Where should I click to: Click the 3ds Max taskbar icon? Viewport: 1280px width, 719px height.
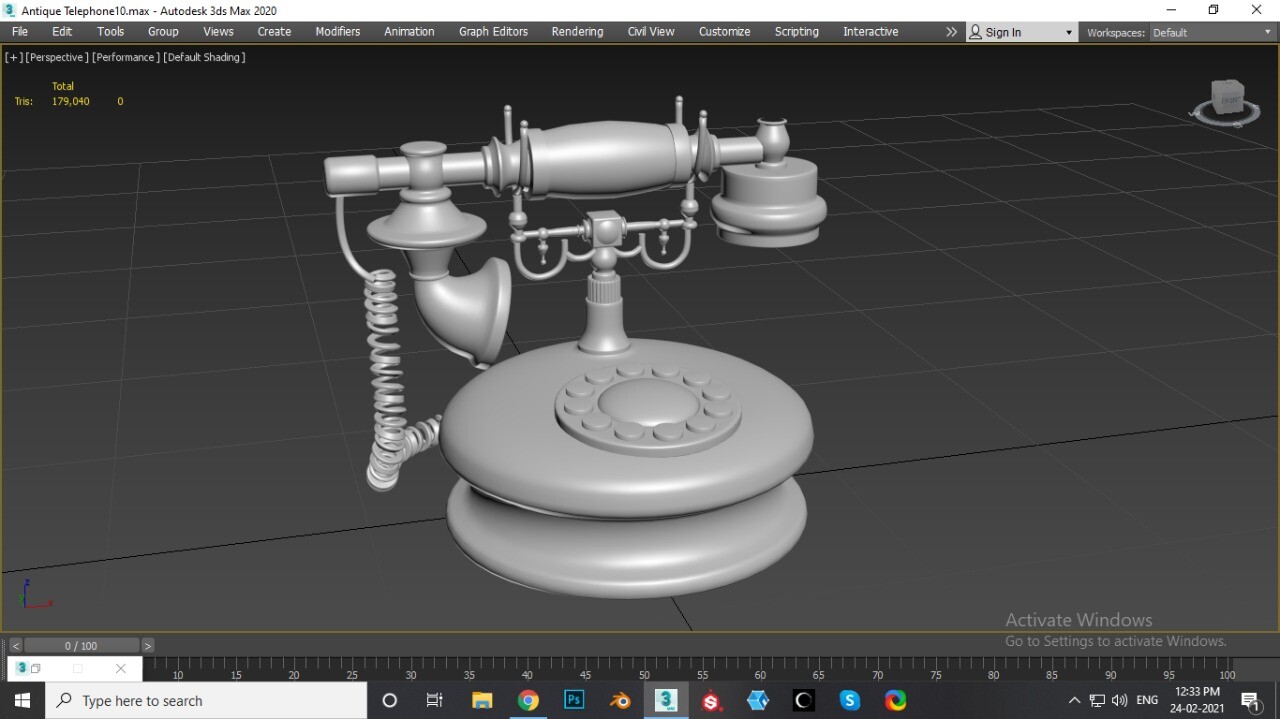pyautogui.click(x=666, y=701)
